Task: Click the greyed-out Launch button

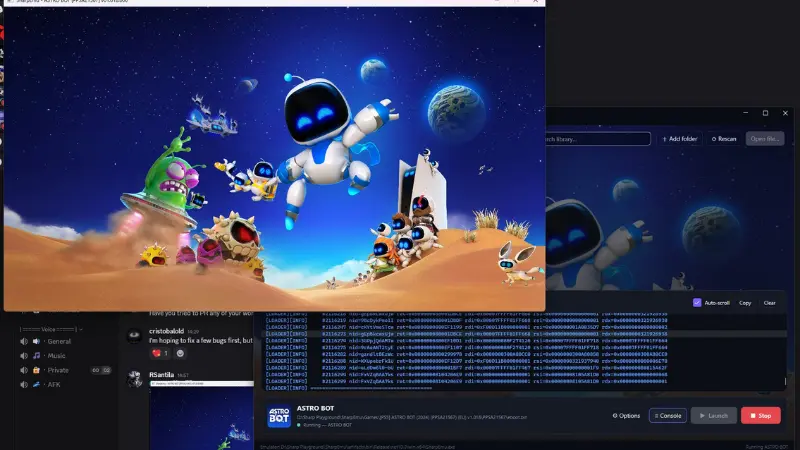Action: coord(713,415)
